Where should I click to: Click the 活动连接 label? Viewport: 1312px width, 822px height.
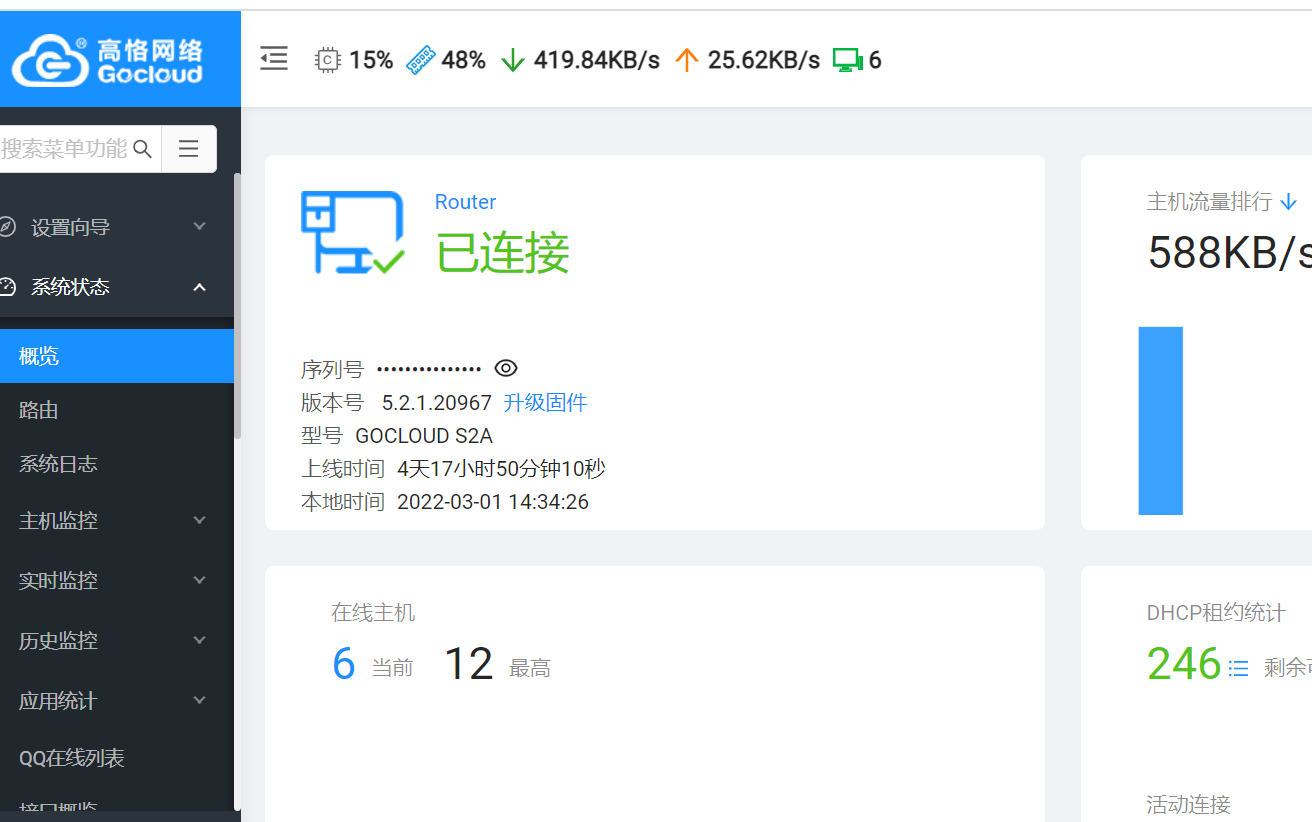tap(1188, 804)
